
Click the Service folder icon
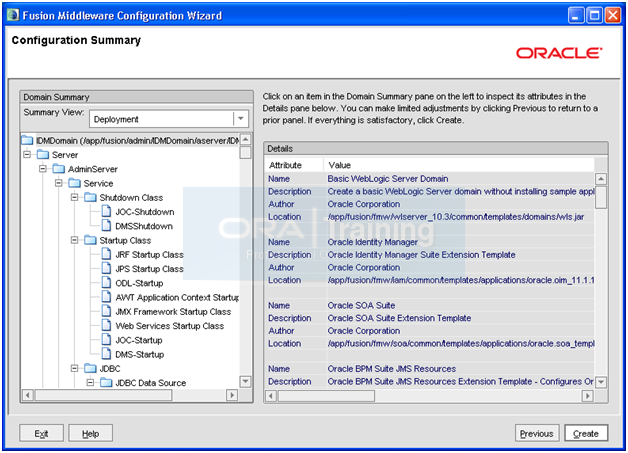pyautogui.click(x=74, y=183)
